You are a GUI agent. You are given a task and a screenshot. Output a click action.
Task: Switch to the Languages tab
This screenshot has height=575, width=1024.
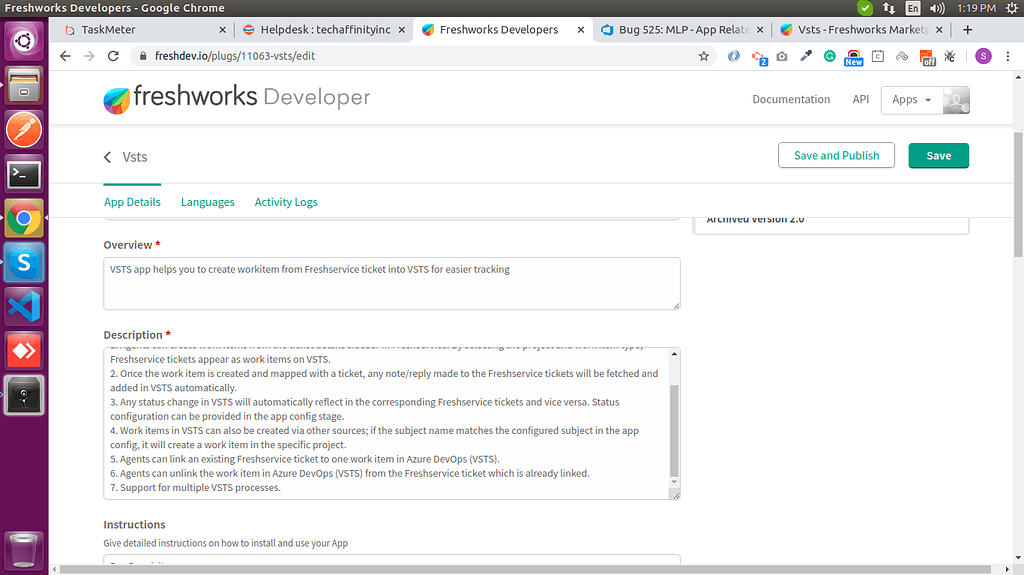[207, 202]
